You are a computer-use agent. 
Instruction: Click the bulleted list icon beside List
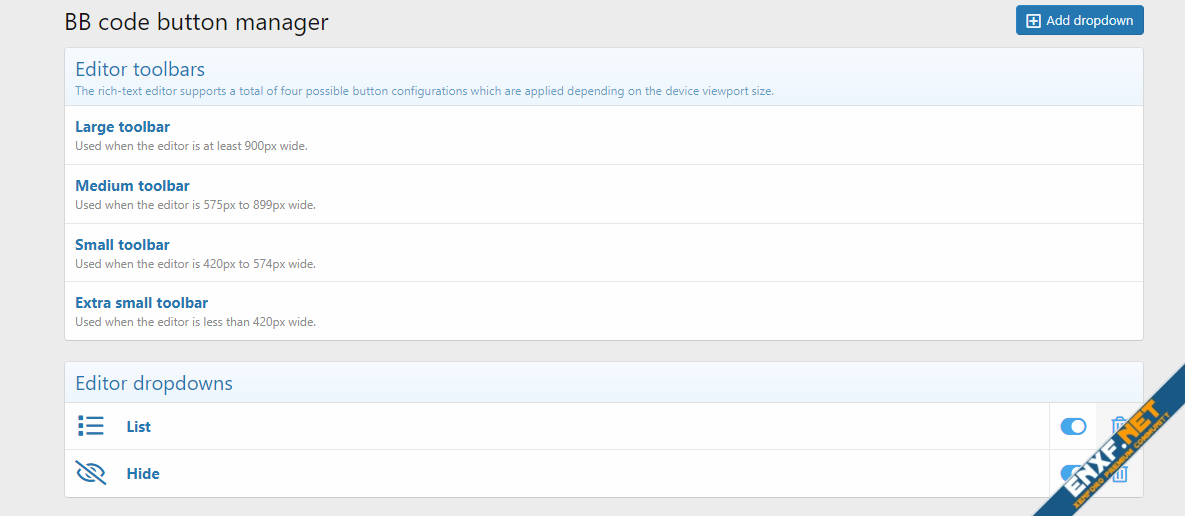coord(91,426)
